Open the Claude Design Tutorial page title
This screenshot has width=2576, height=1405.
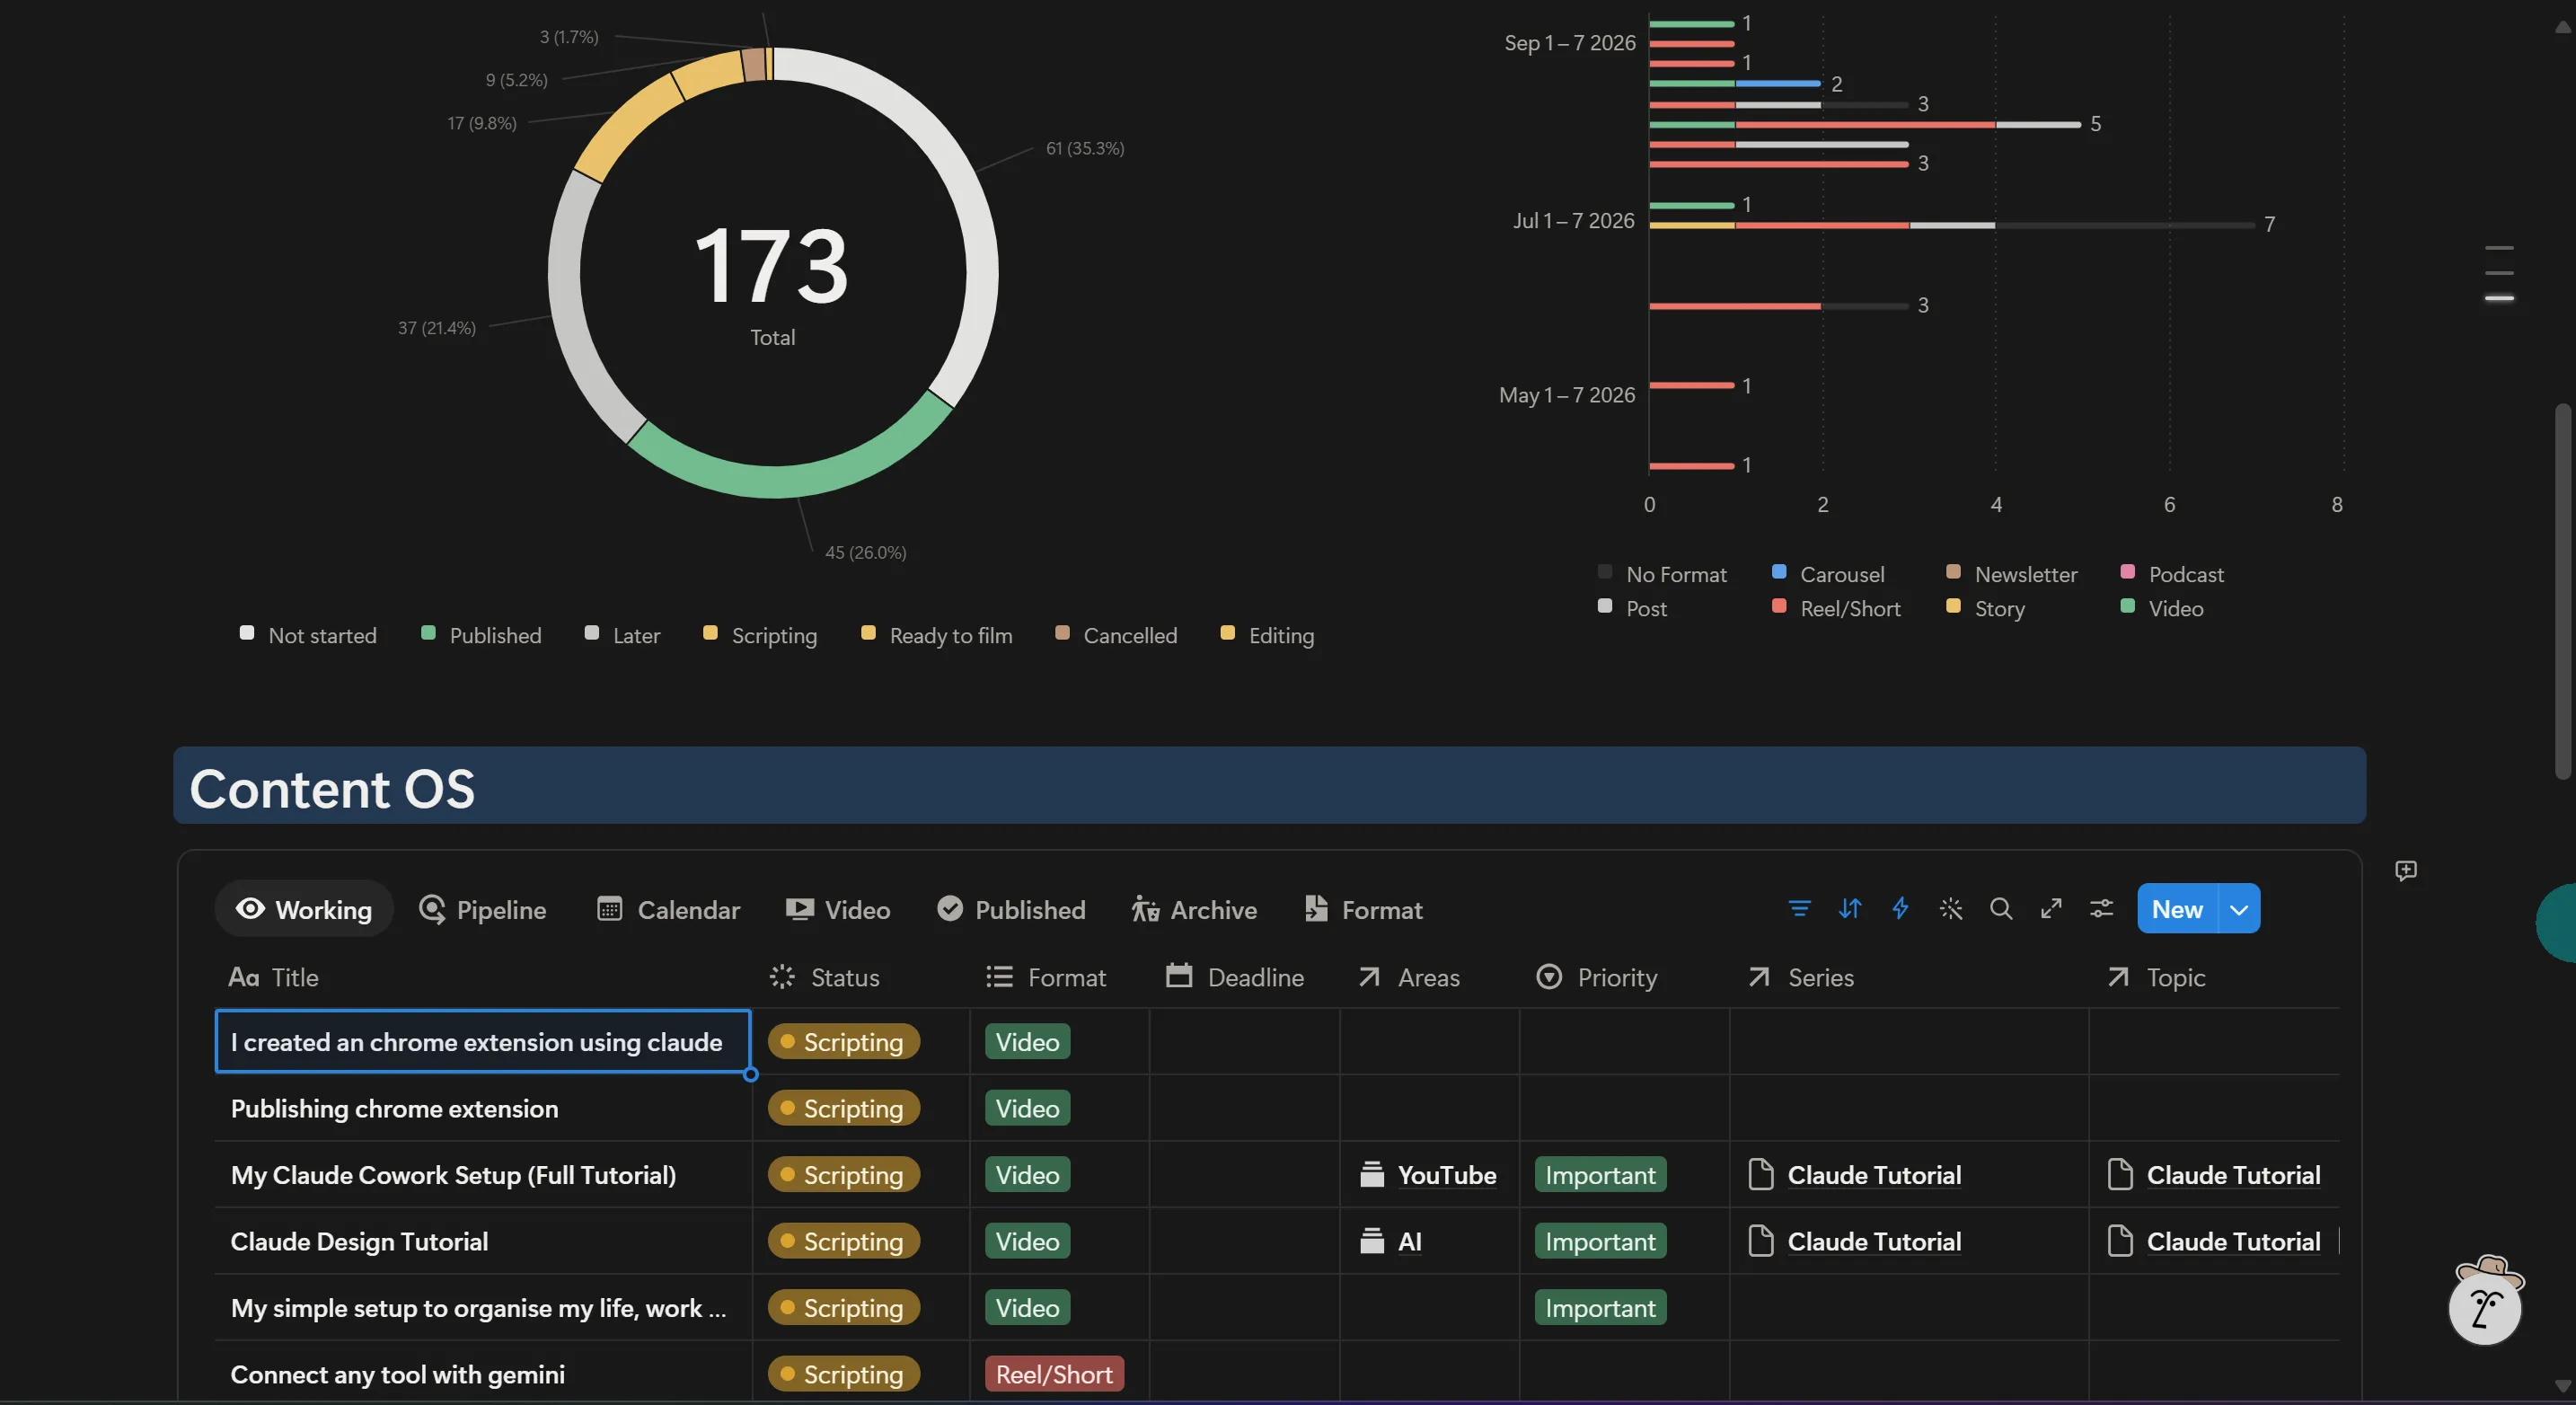coord(359,1242)
